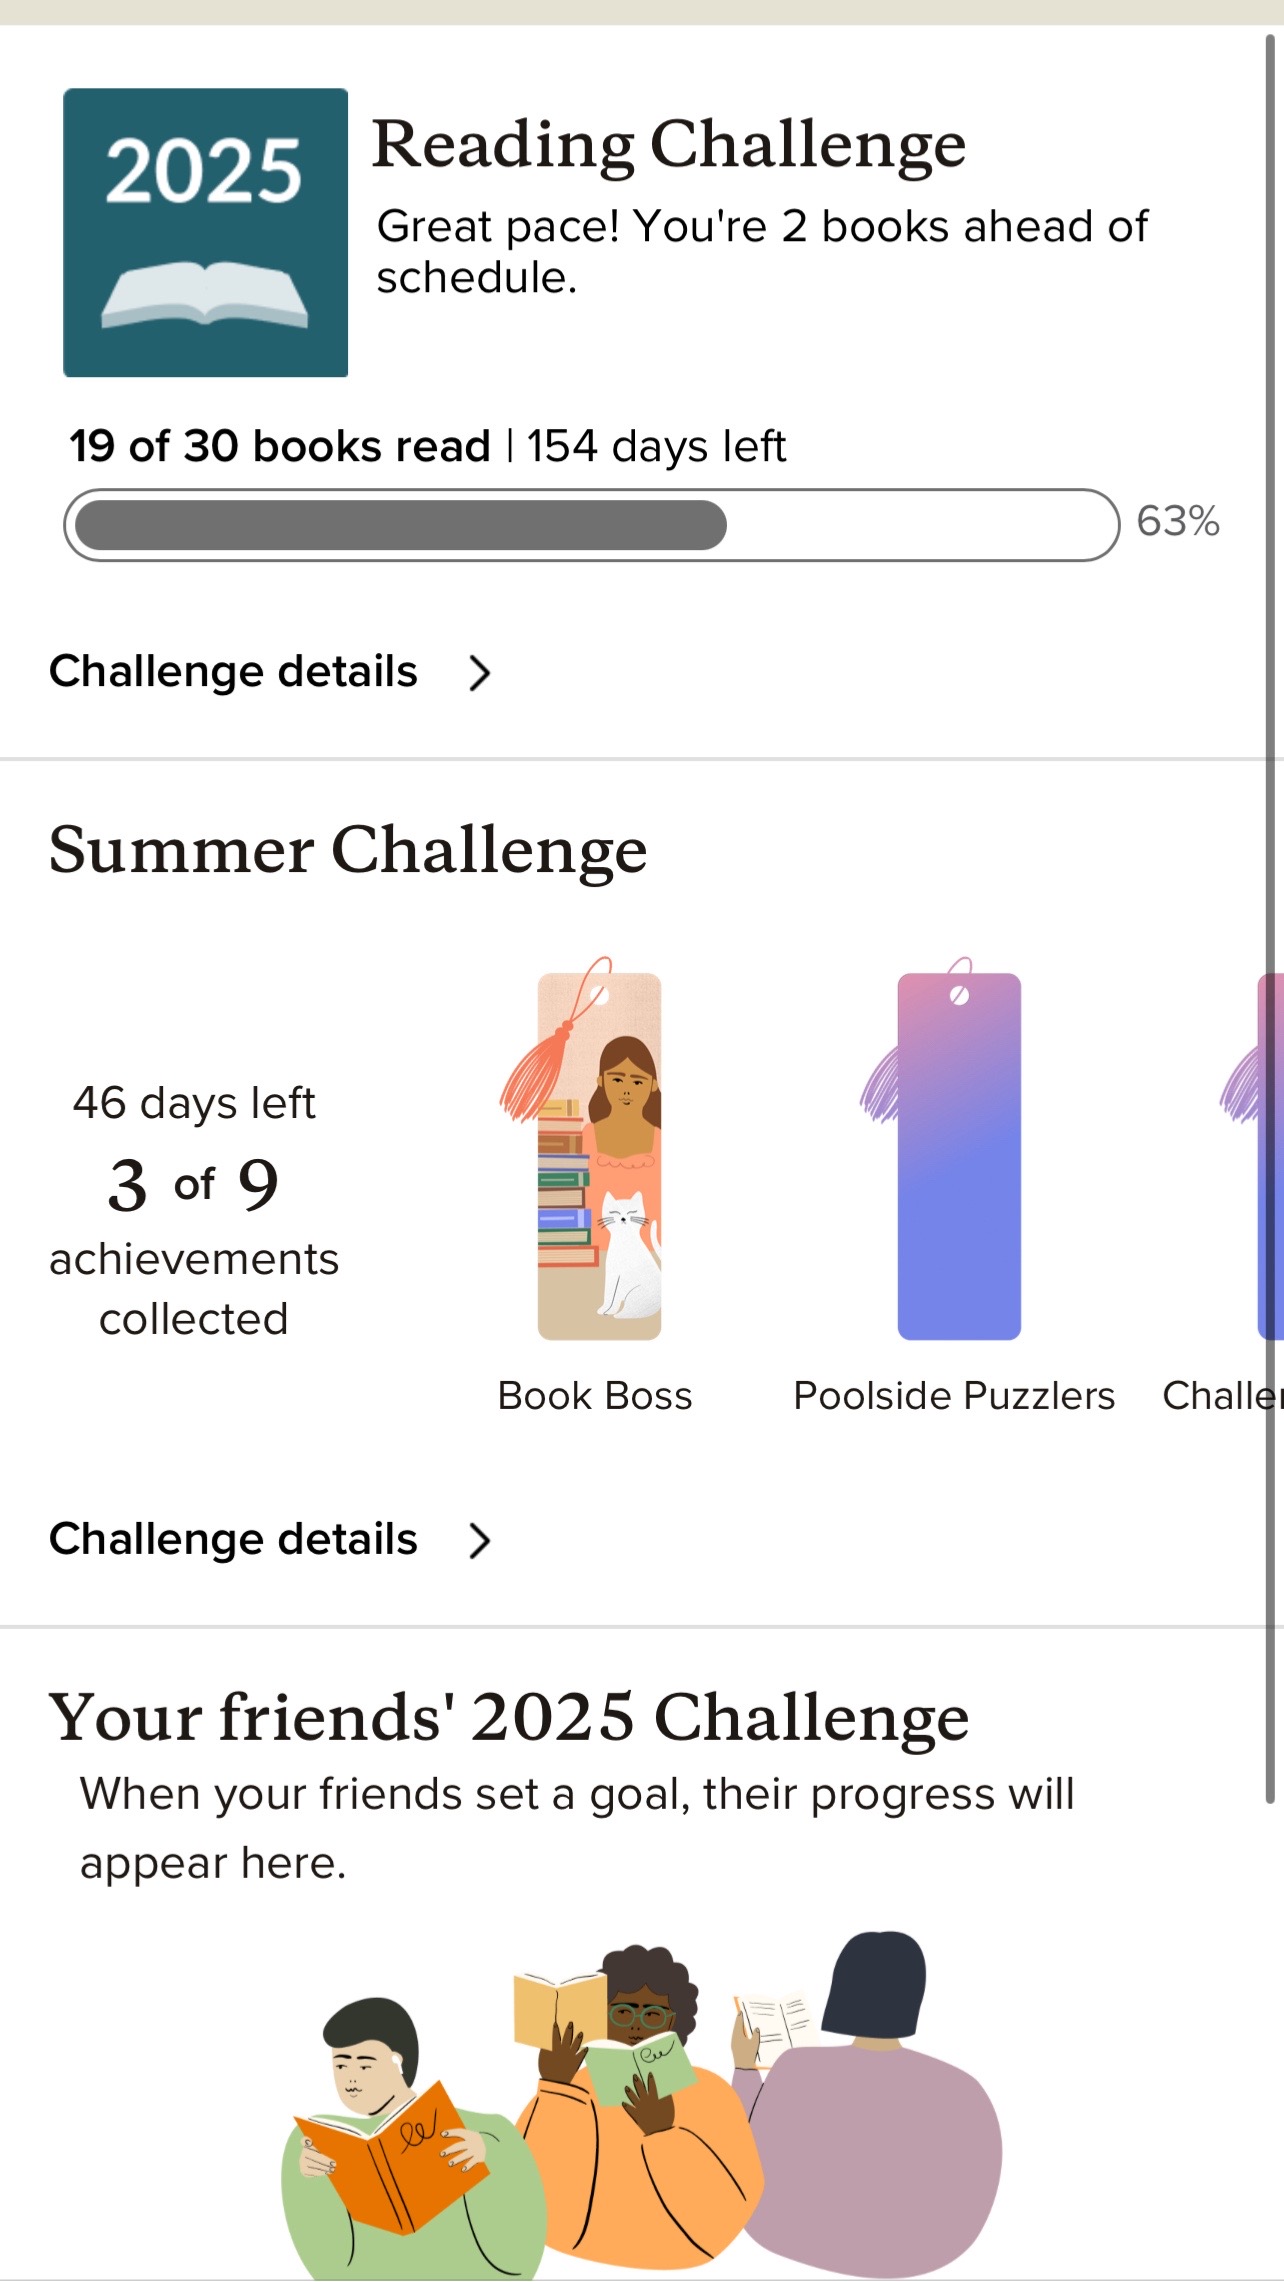
Task: Open Challenge details under Summer Challenge
Action: pyautogui.click(x=233, y=1539)
